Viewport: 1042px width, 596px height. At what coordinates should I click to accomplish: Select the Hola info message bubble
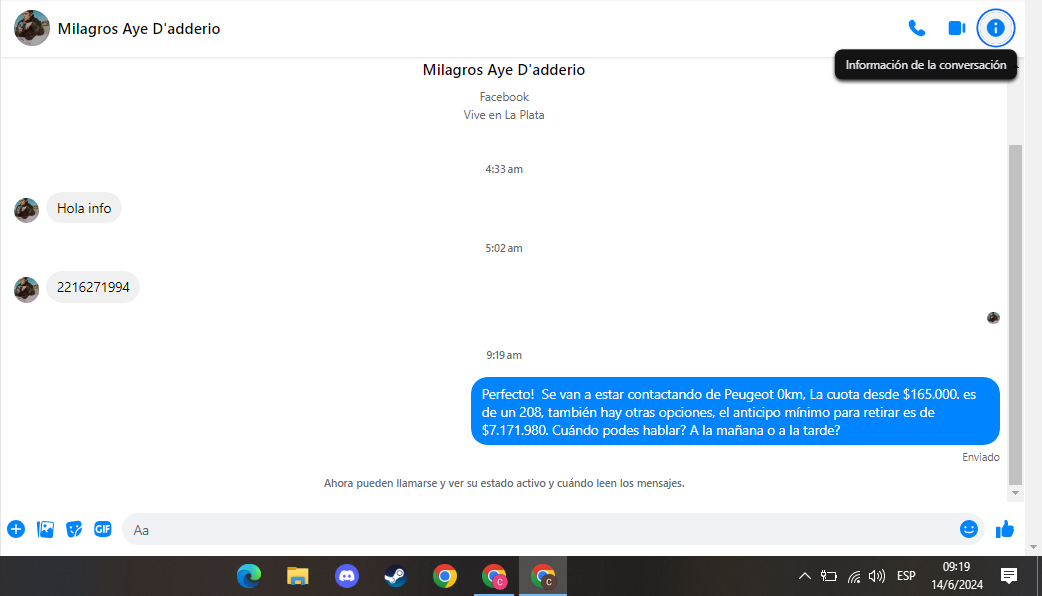(84, 208)
